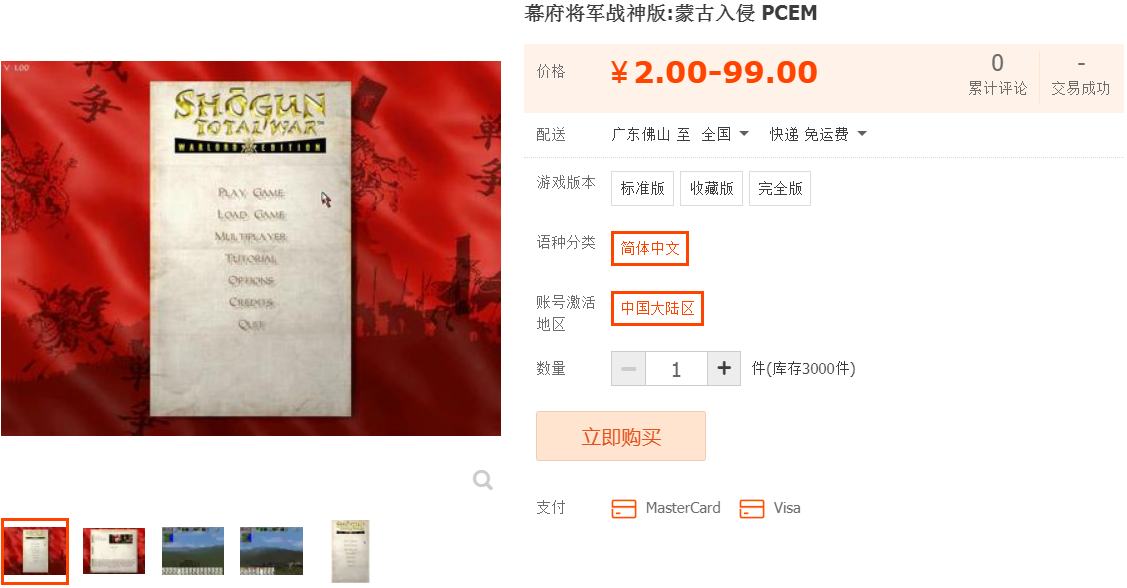Image resolution: width=1127 pixels, height=588 pixels.
Task: Click the MasterCard payment card icon
Action: pos(623,508)
